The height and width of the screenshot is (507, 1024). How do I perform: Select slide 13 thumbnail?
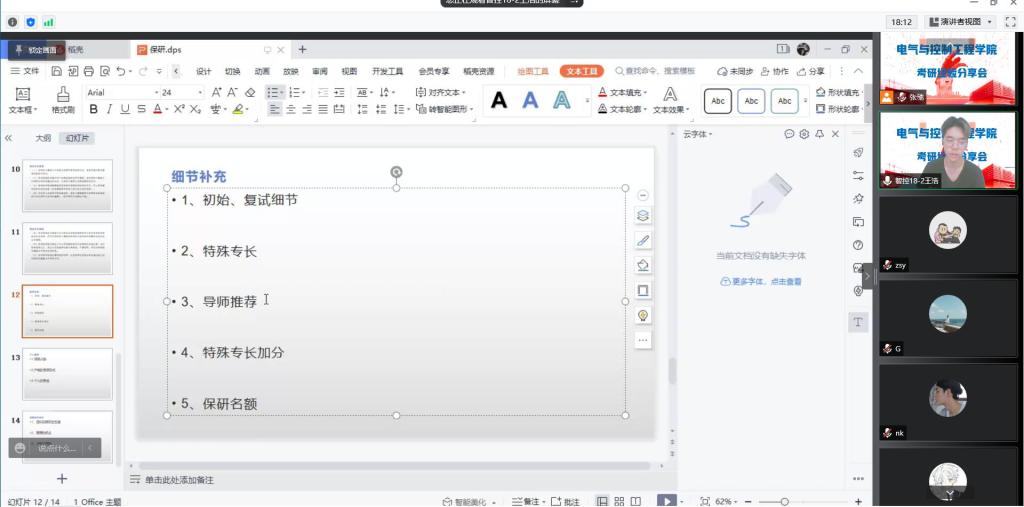[x=67, y=374]
